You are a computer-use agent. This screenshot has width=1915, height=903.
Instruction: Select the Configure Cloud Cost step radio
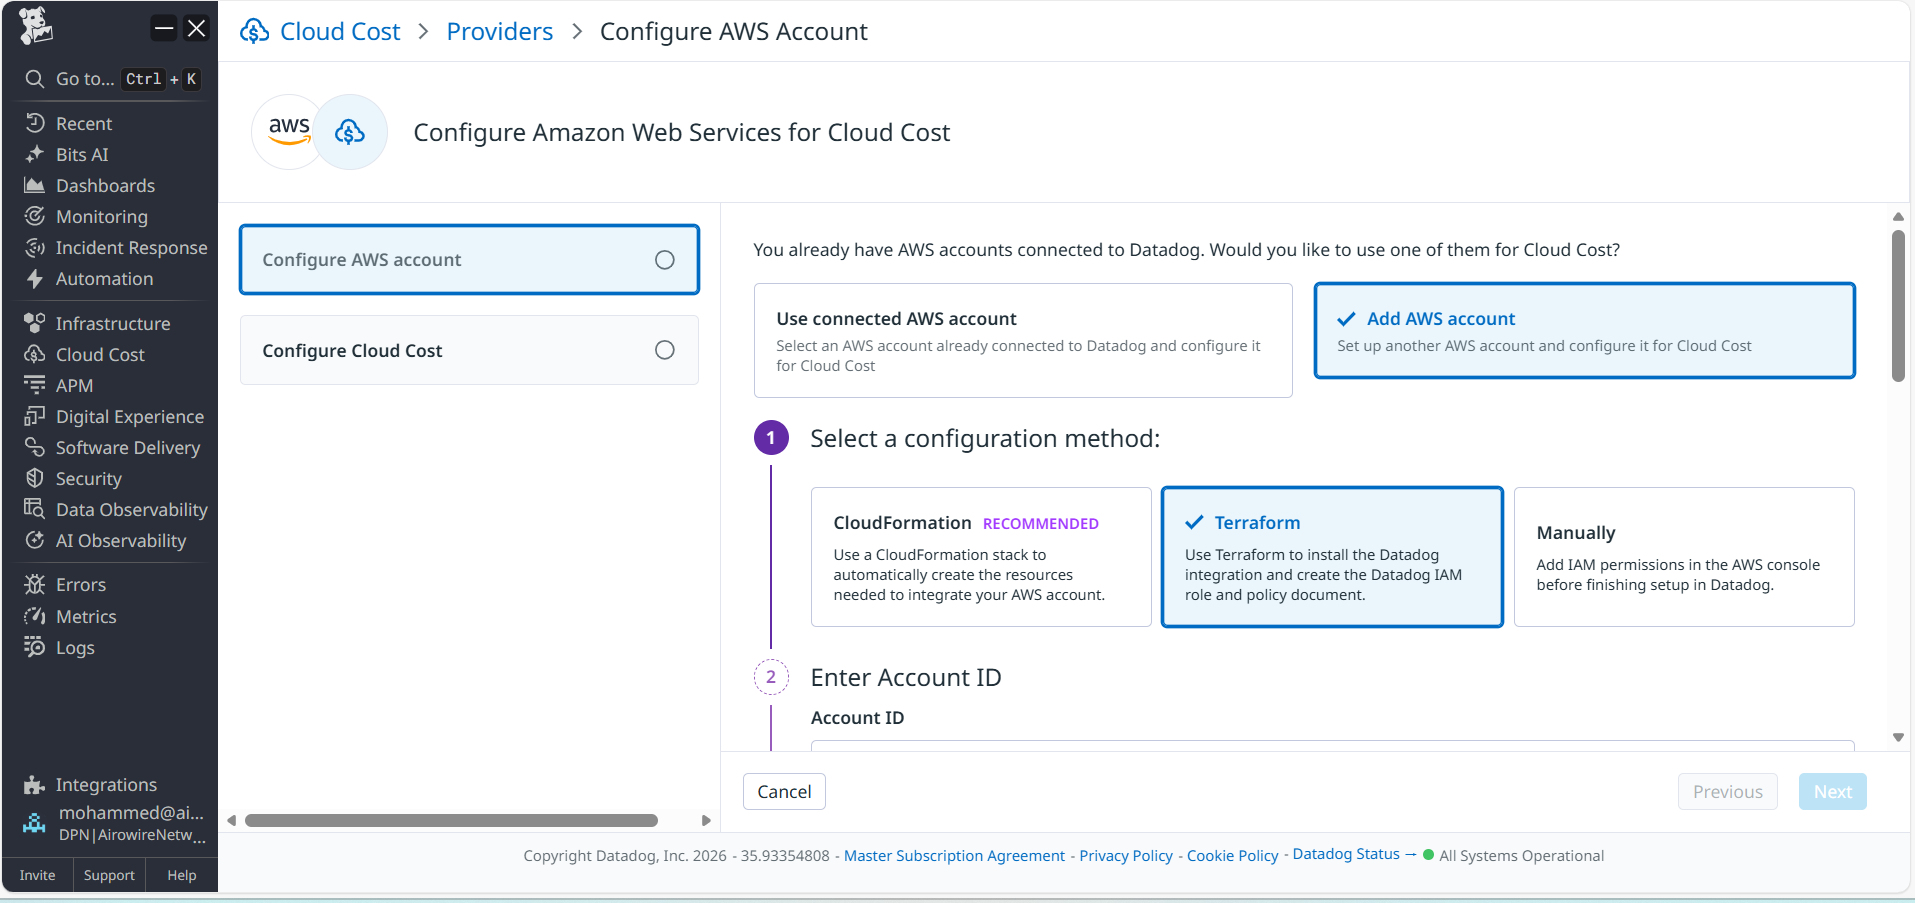point(664,350)
